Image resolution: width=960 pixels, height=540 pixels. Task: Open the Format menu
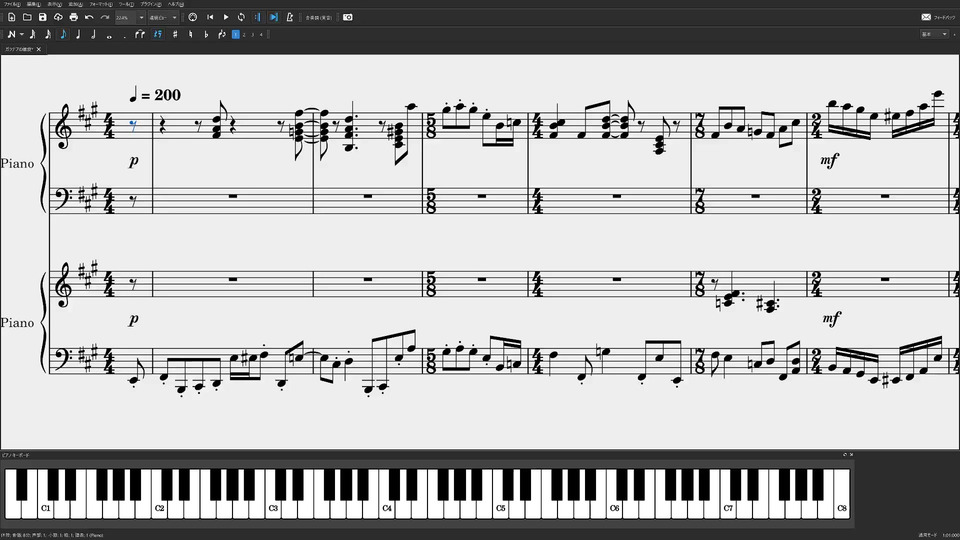100,4
